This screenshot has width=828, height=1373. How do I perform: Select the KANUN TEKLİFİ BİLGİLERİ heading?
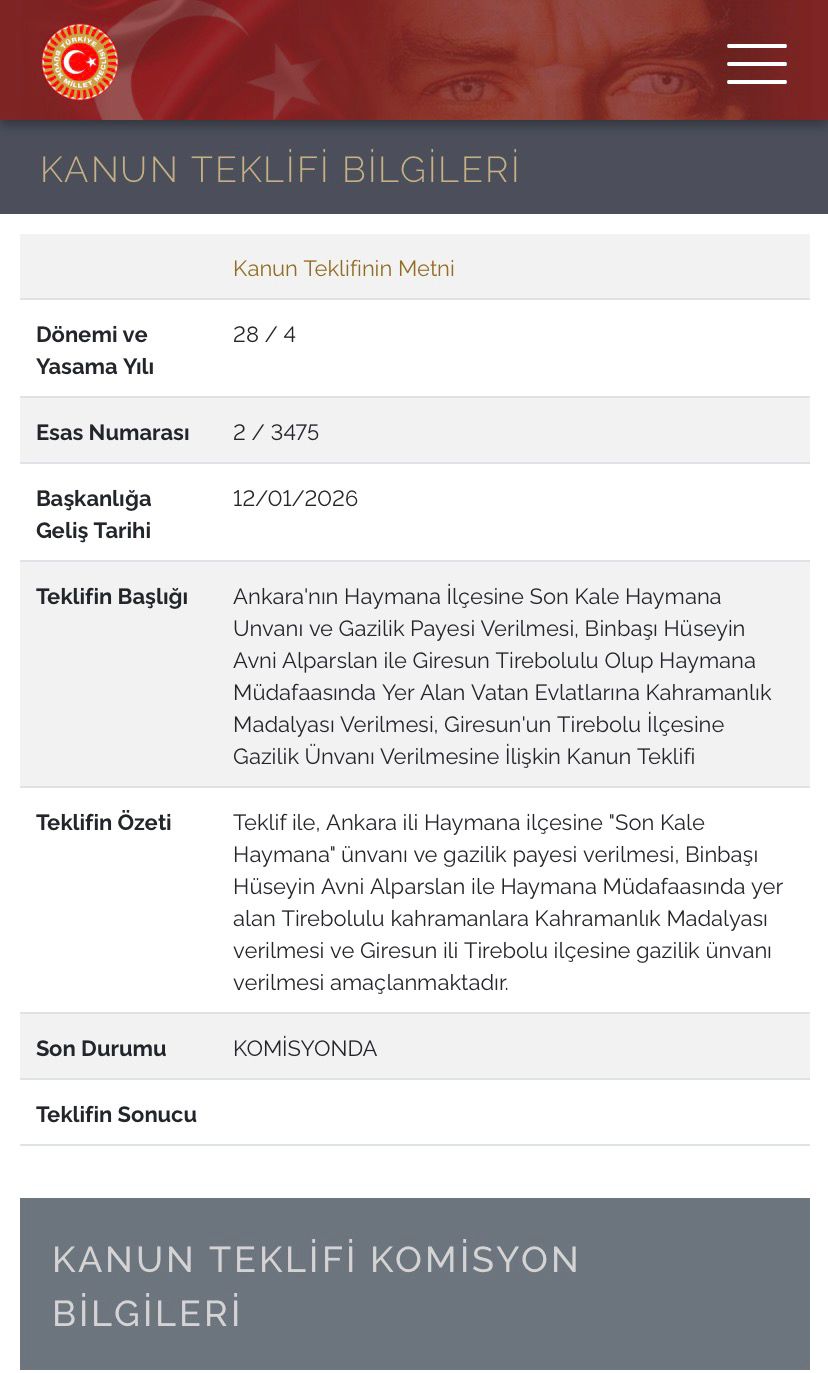point(279,167)
